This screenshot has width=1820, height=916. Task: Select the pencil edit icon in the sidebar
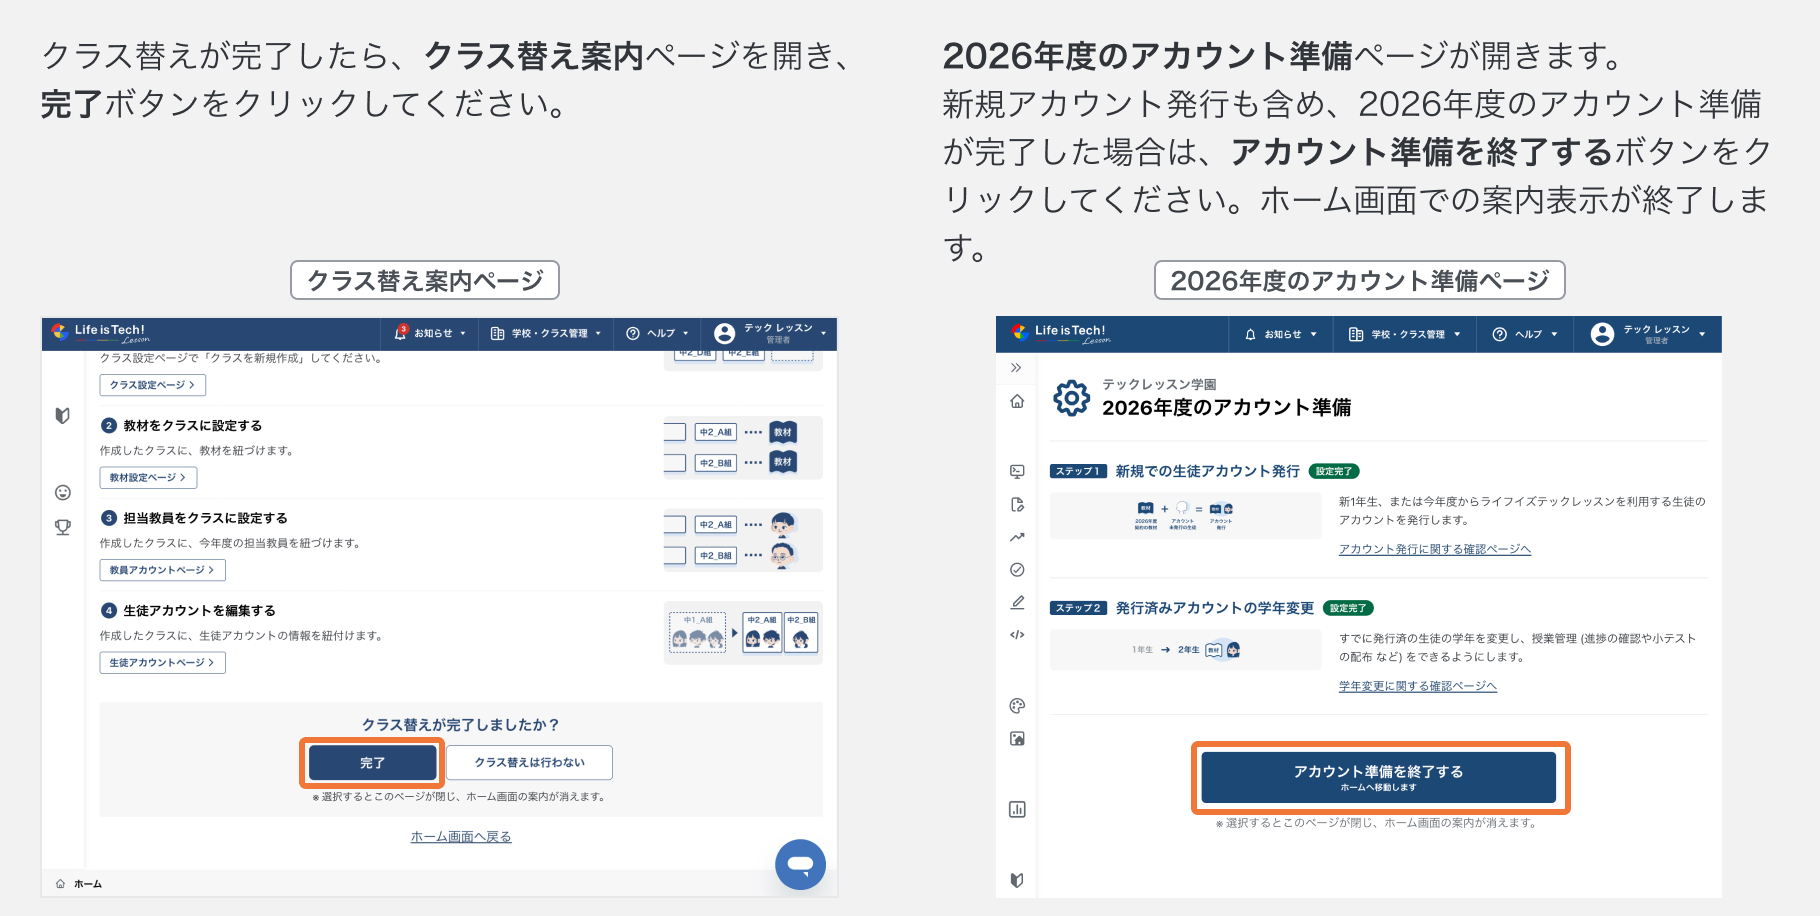pos(1017,602)
